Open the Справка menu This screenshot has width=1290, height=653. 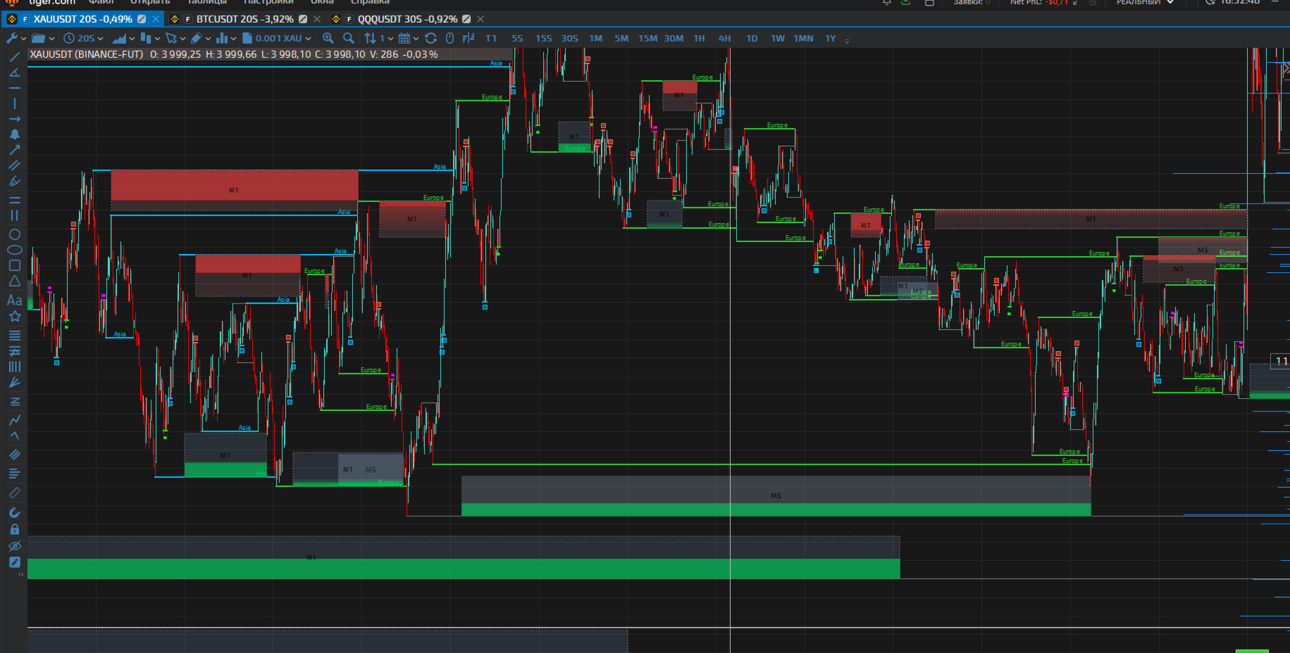point(369,3)
